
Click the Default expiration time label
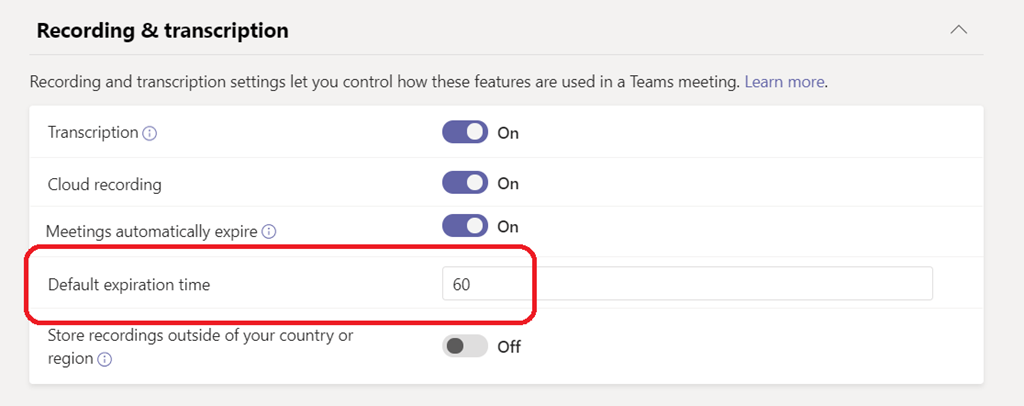pos(129,285)
